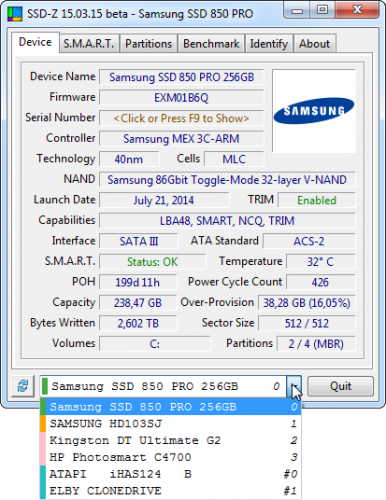386x500 pixels.
Task: Click the Controller value Samsung MEX 3C-ARM
Action: click(181, 139)
